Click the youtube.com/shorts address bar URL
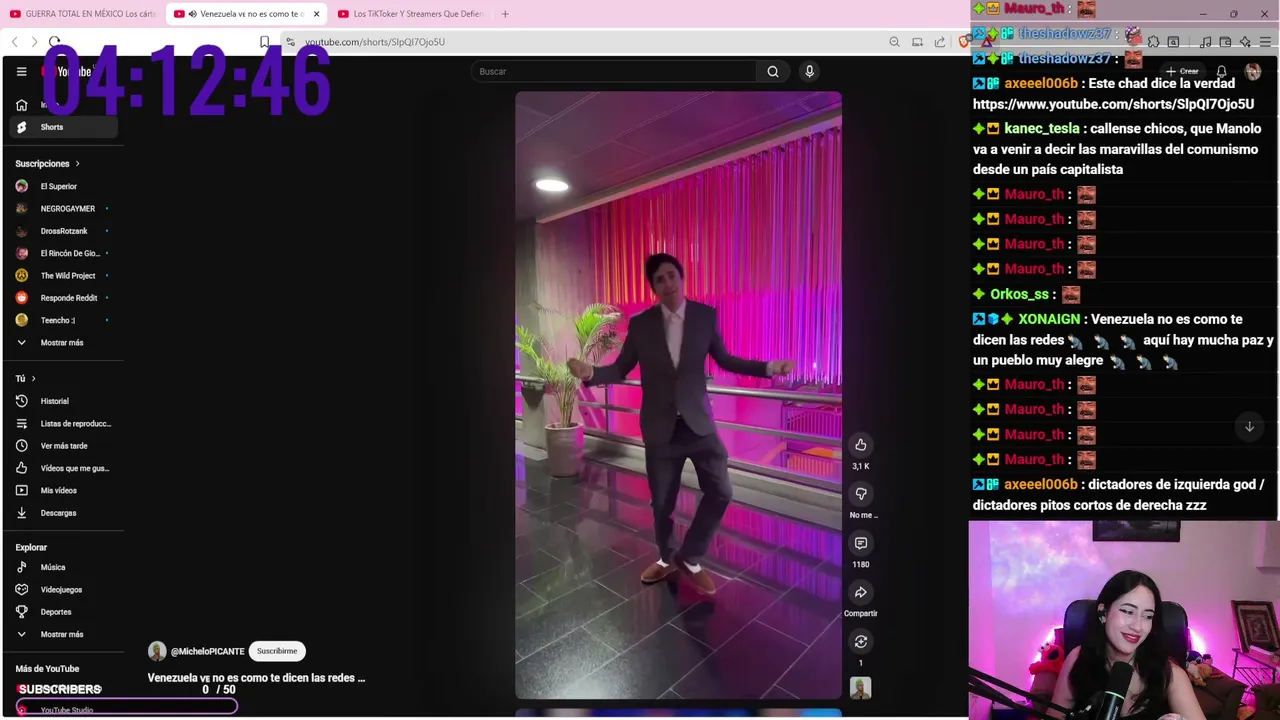Viewport: 1280px width, 720px height. coord(375,42)
